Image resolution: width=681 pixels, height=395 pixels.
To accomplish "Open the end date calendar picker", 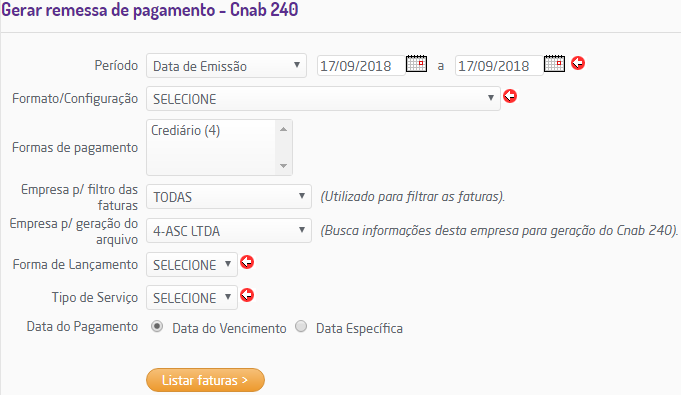I will pos(554,64).
